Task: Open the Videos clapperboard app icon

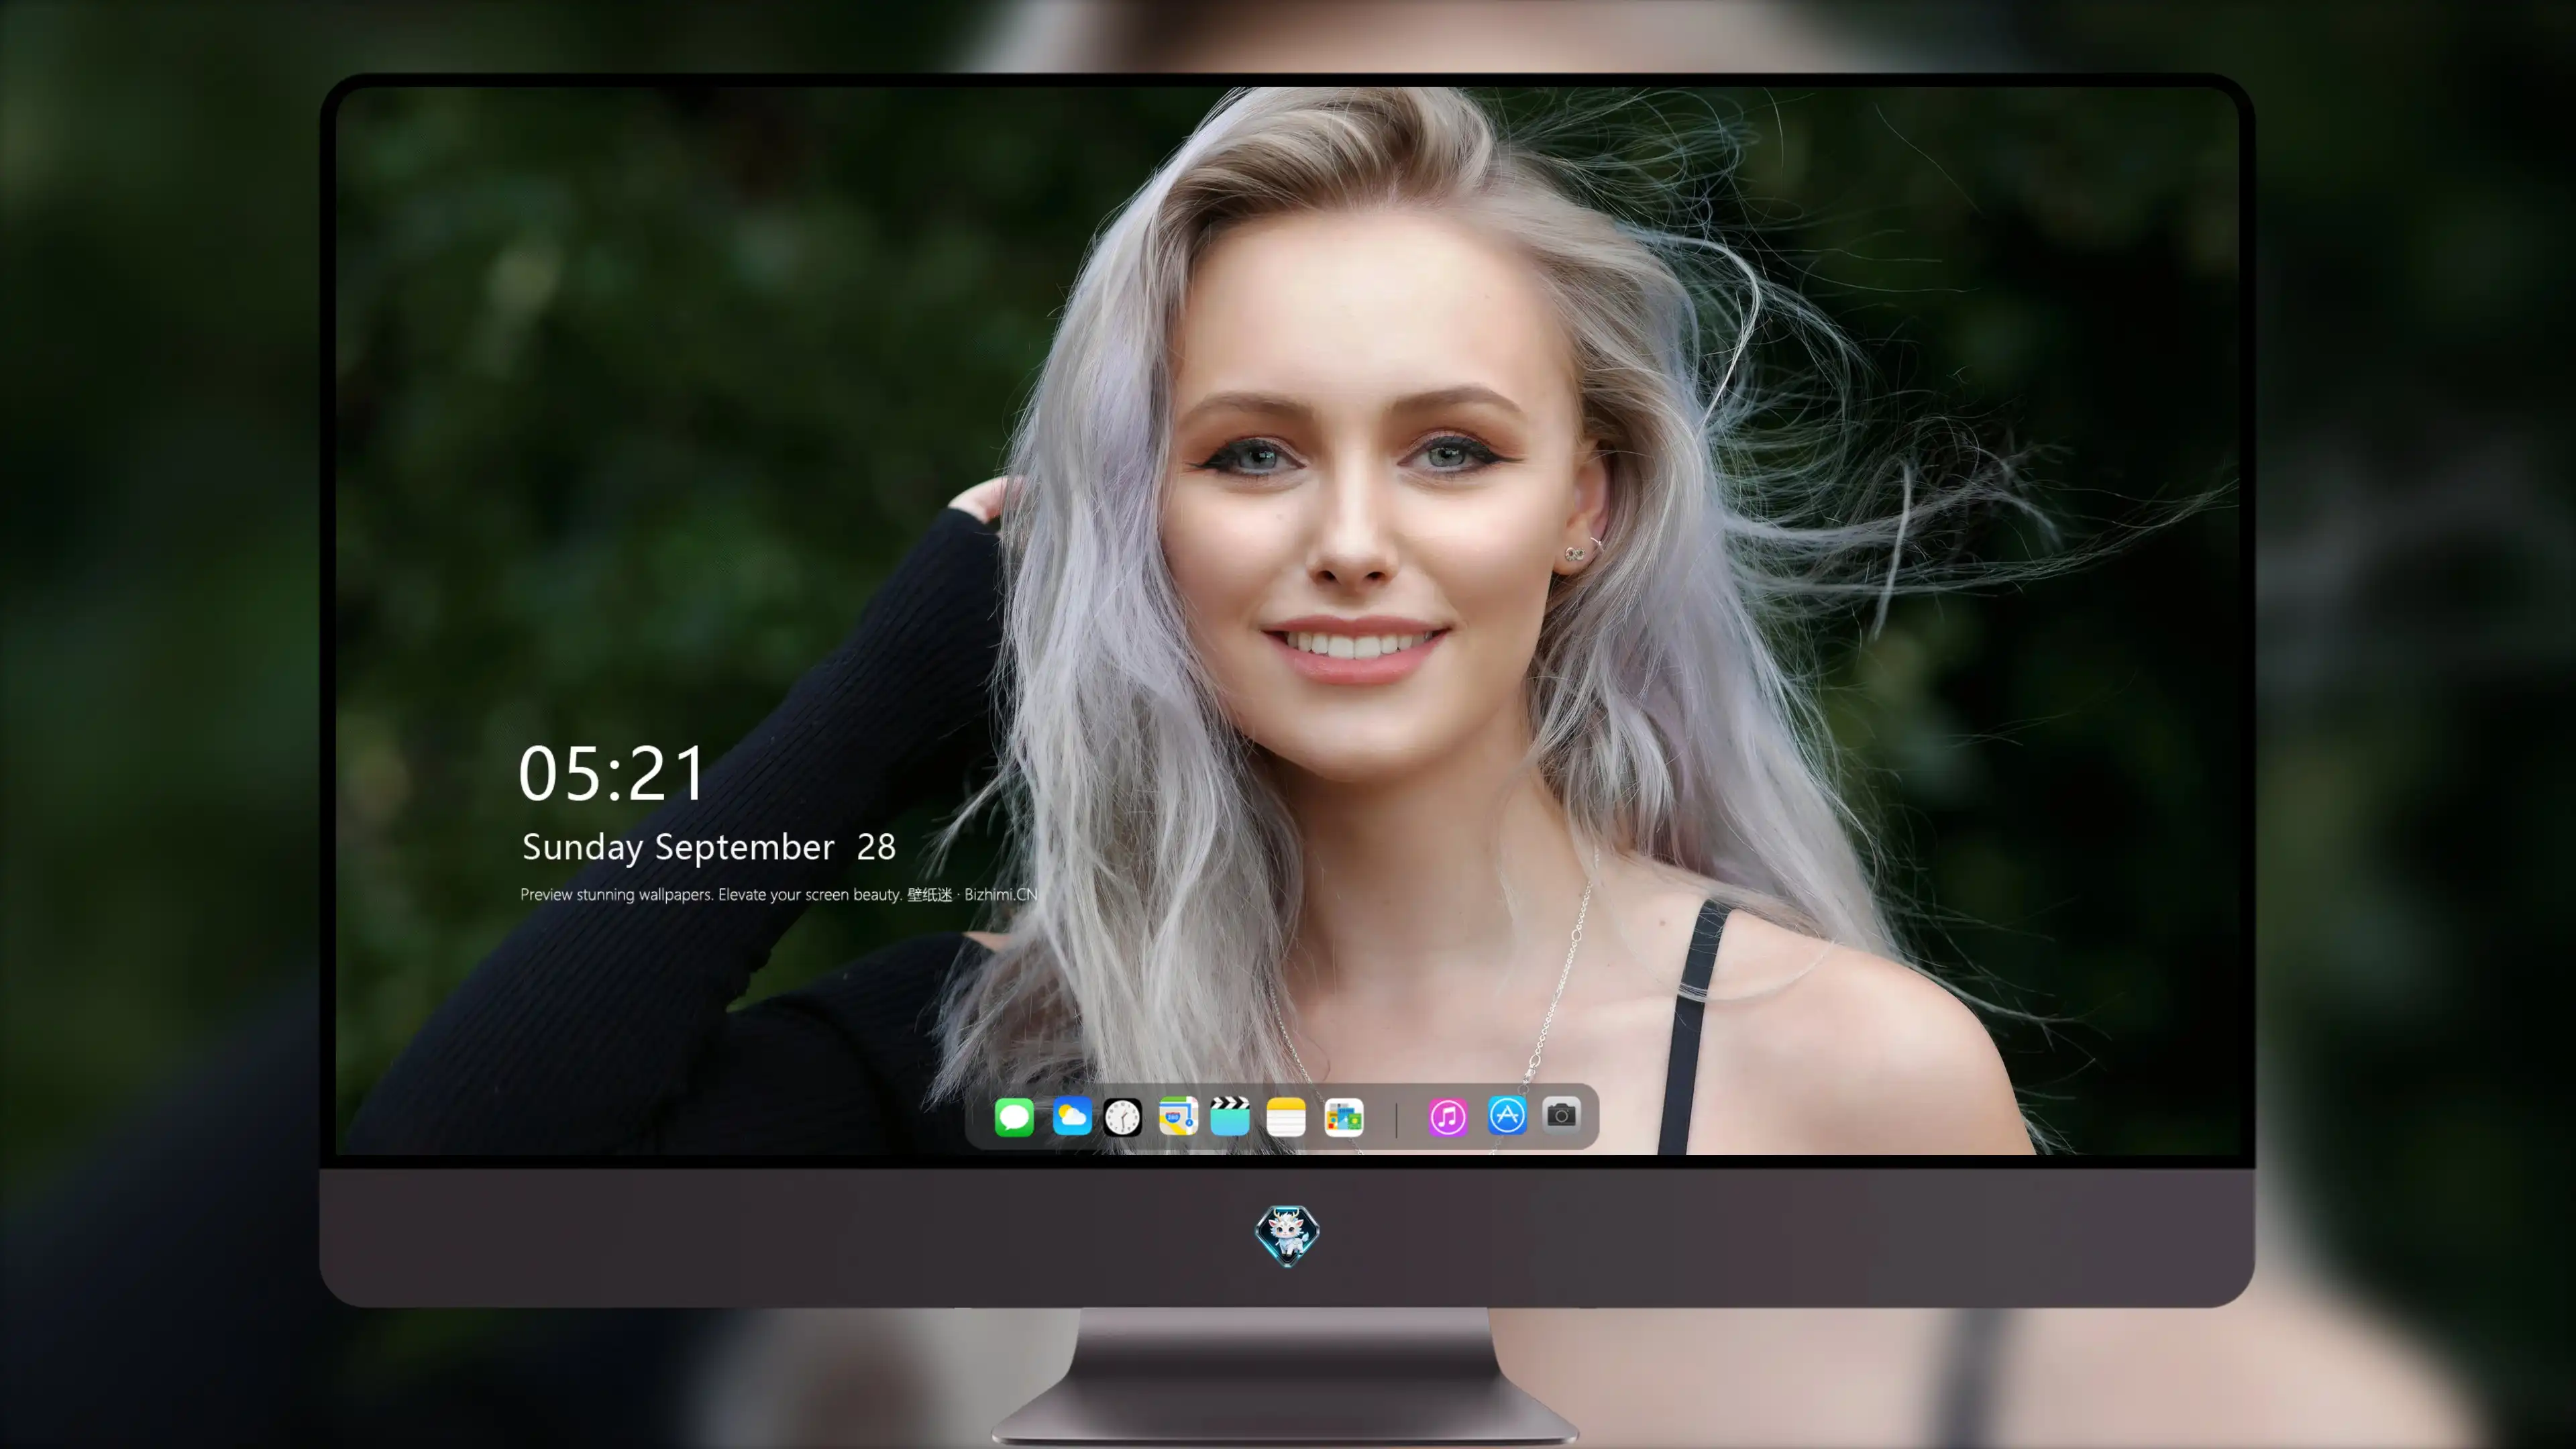Action: (x=1230, y=1116)
